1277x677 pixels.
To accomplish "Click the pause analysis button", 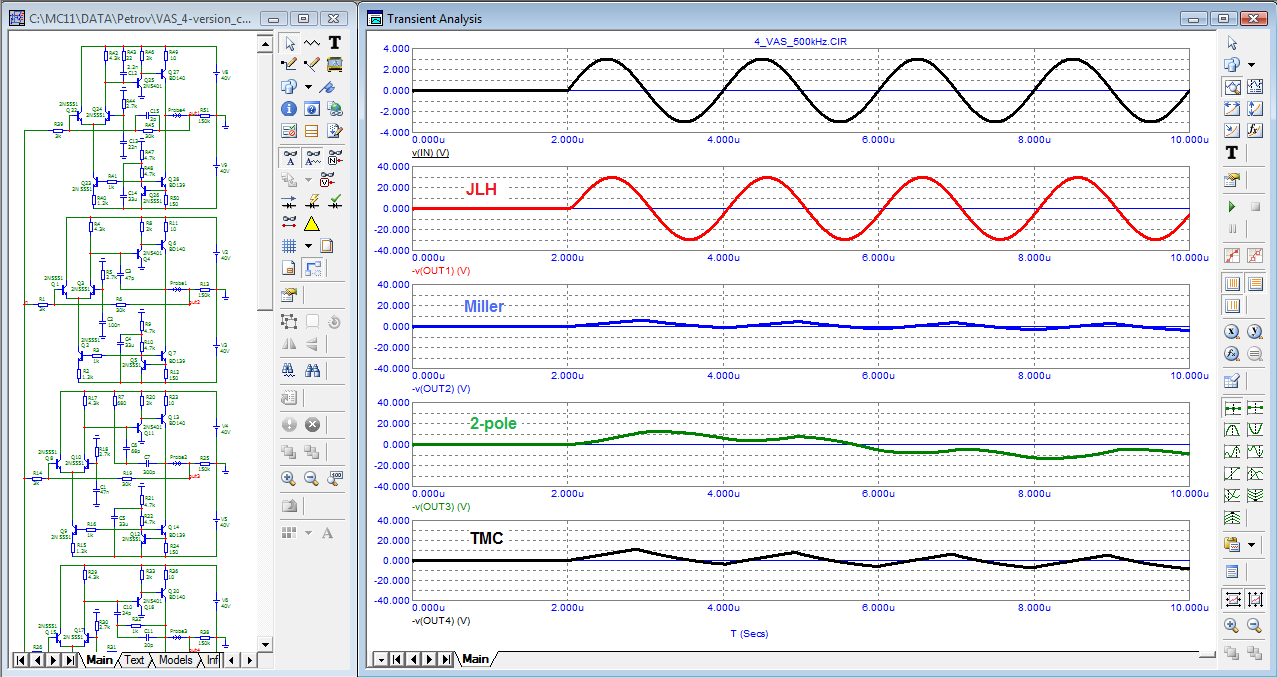I will (1232, 229).
